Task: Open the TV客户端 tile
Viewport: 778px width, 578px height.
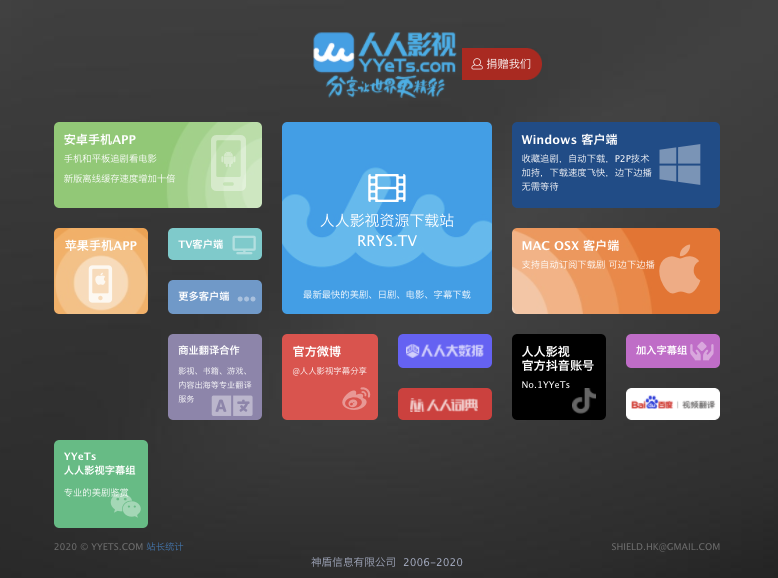Action: pyautogui.click(x=215, y=244)
